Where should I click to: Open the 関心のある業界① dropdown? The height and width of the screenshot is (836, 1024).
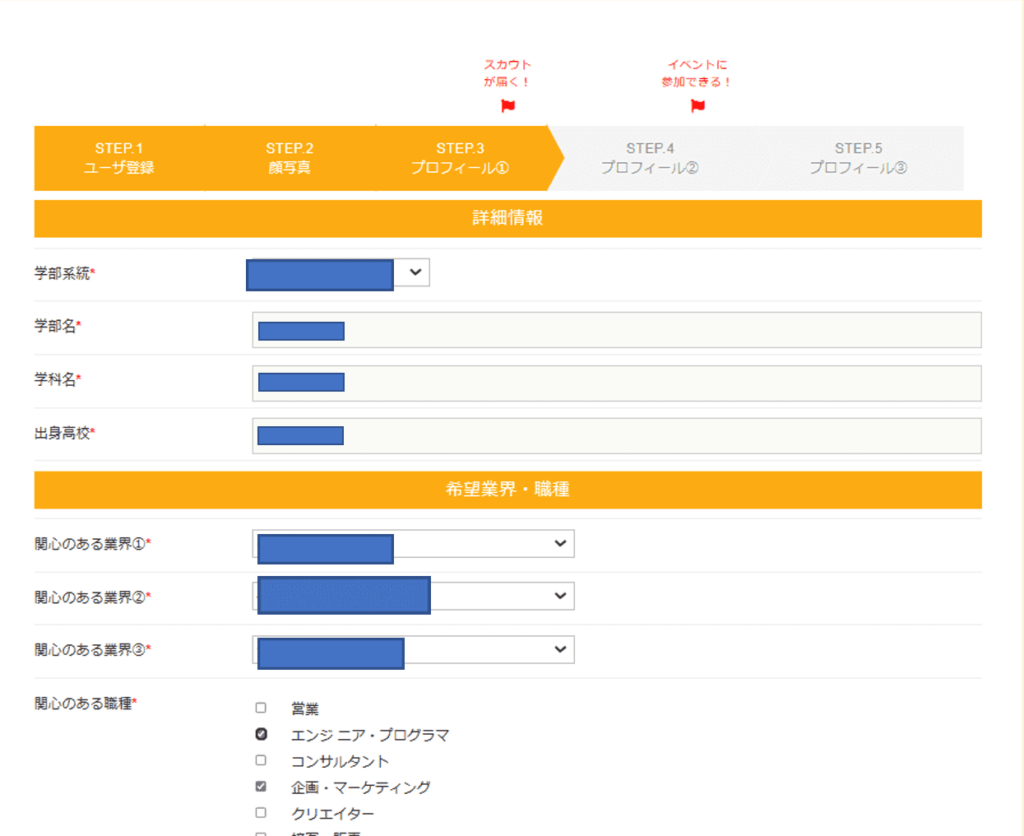coord(558,543)
